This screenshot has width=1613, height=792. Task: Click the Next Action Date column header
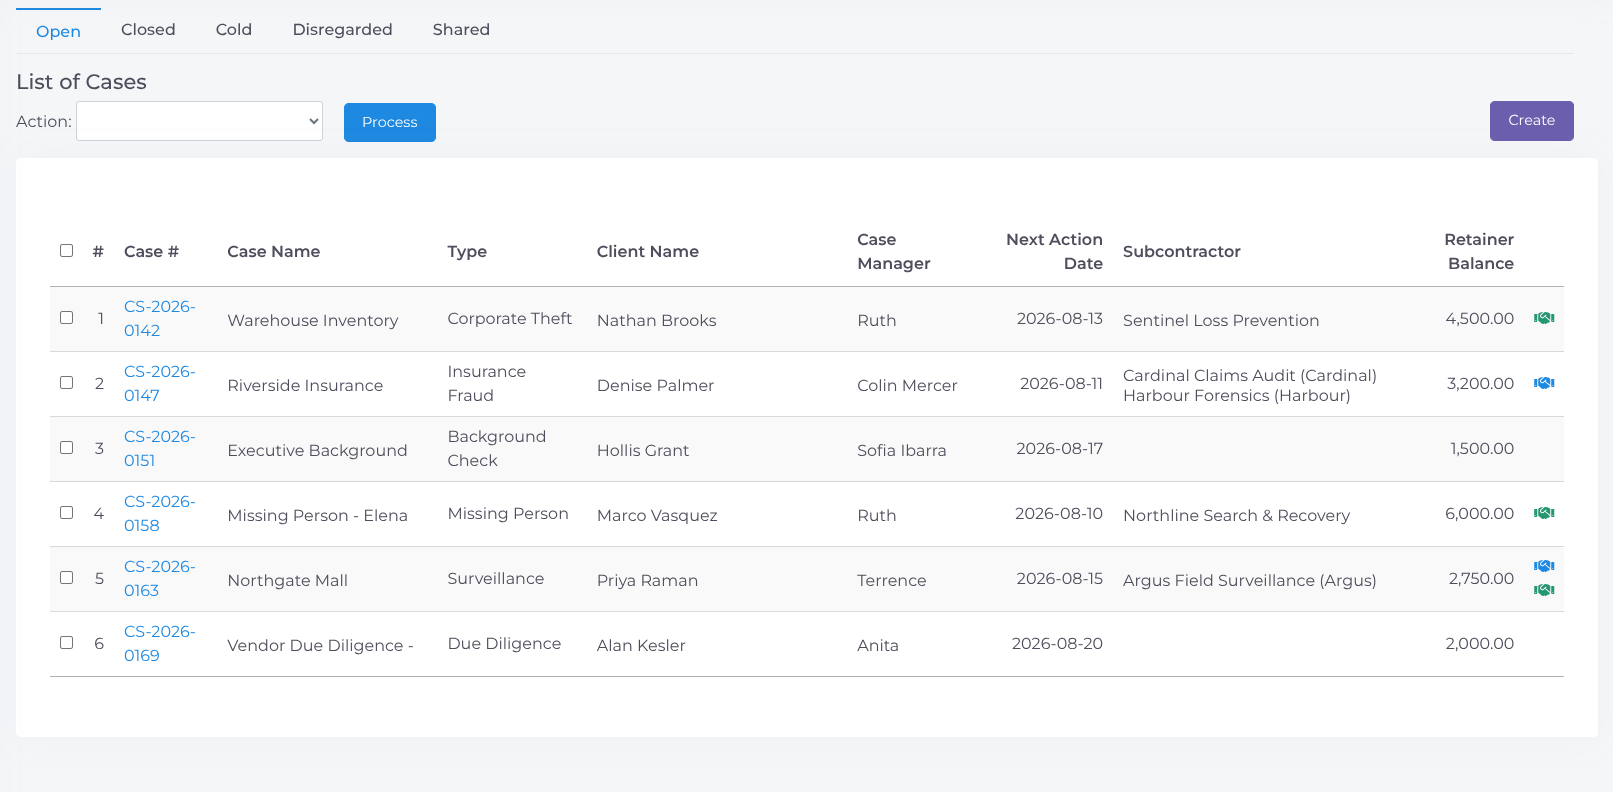point(1054,252)
